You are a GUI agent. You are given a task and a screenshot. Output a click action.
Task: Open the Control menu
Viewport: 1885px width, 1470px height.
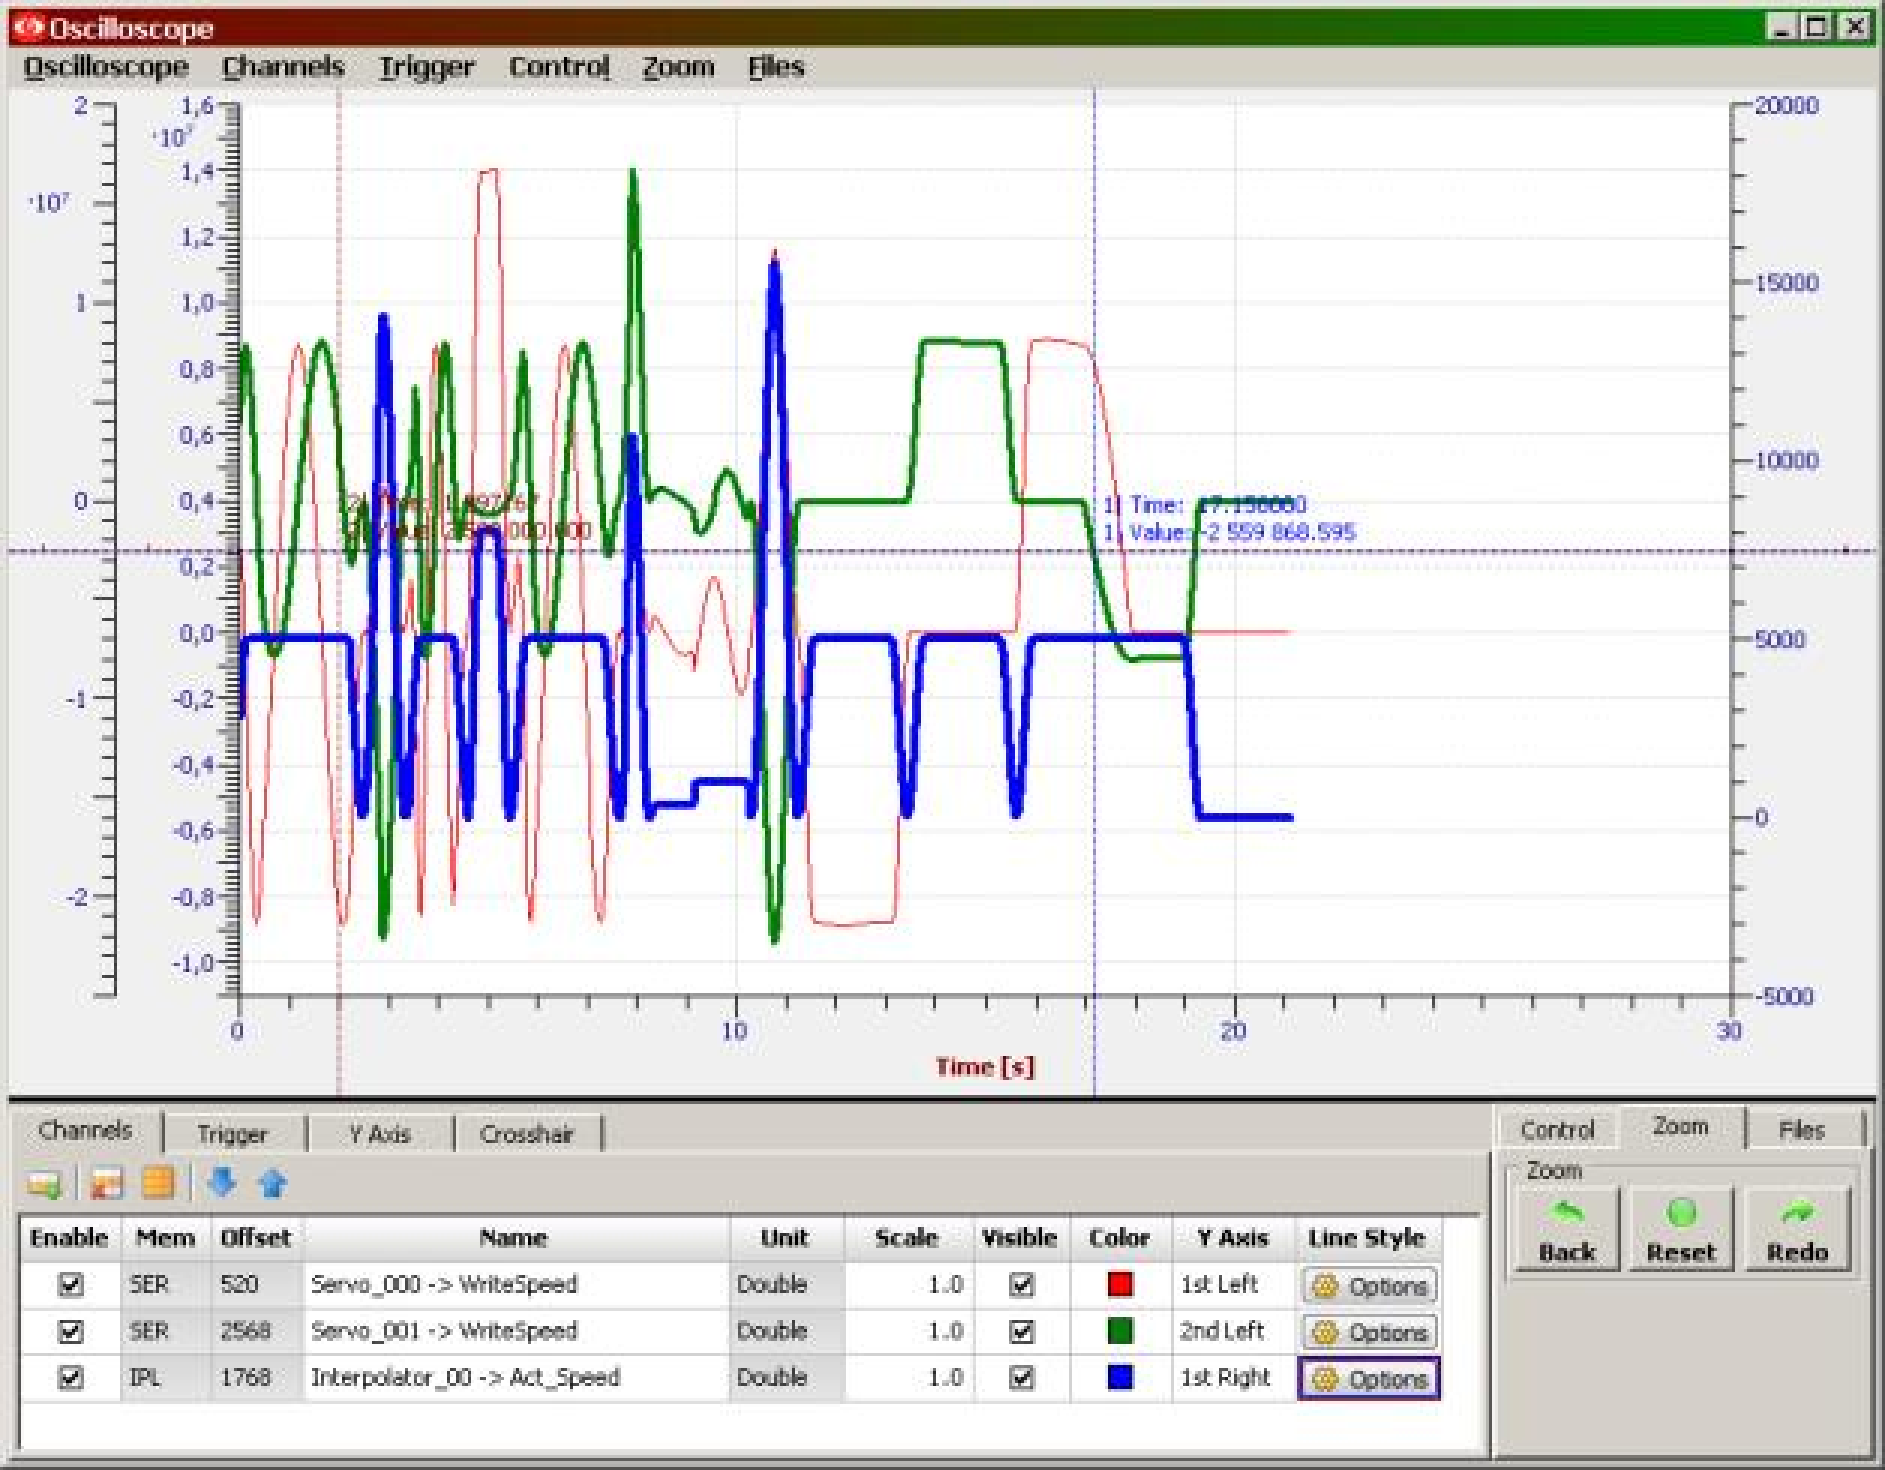click(559, 67)
